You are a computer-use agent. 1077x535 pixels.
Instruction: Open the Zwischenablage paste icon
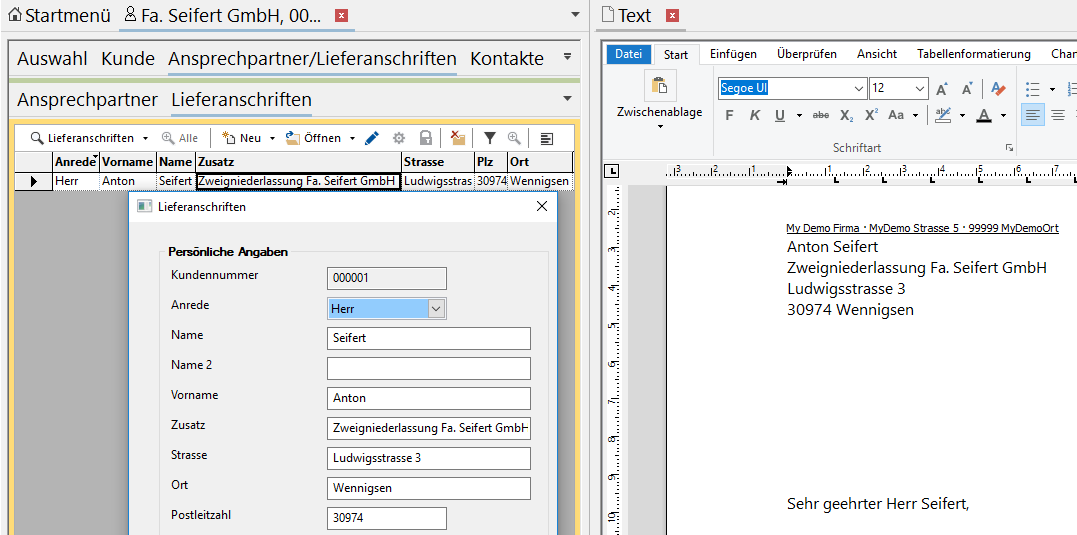659,86
